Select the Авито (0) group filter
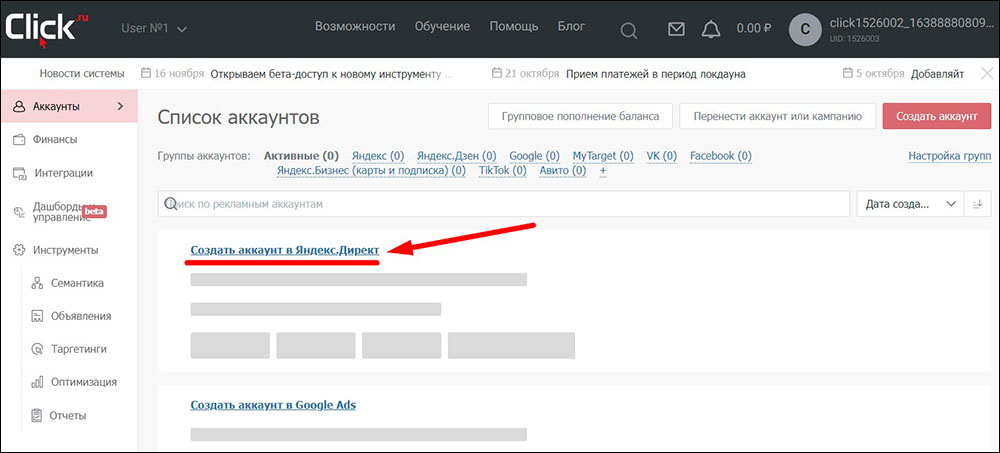Image resolution: width=1000 pixels, height=453 pixels. [562, 171]
